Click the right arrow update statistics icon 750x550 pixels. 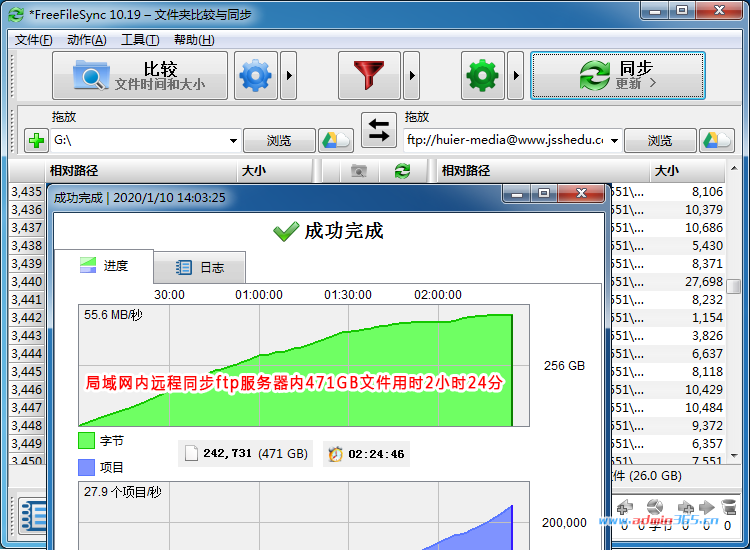706,507
